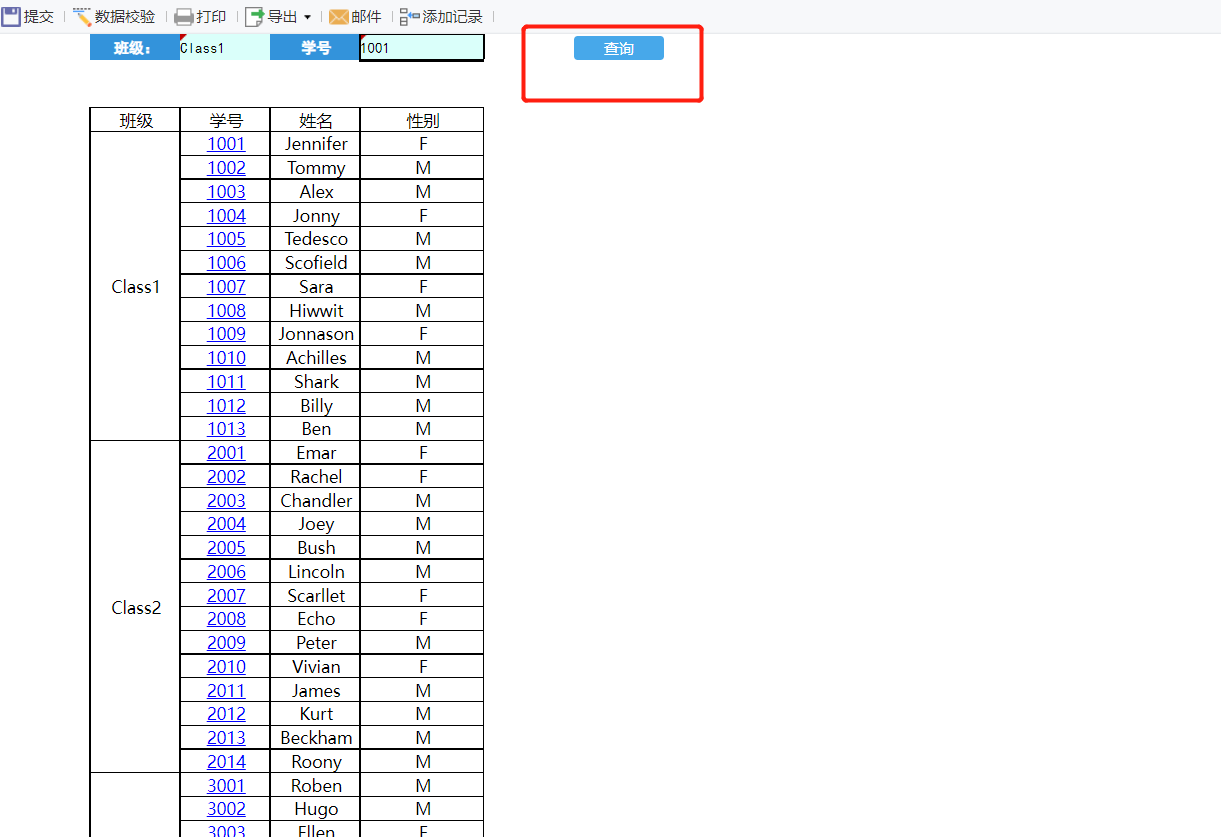1221x837 pixels.
Task: Open student ID link 2006
Action: click(x=226, y=572)
